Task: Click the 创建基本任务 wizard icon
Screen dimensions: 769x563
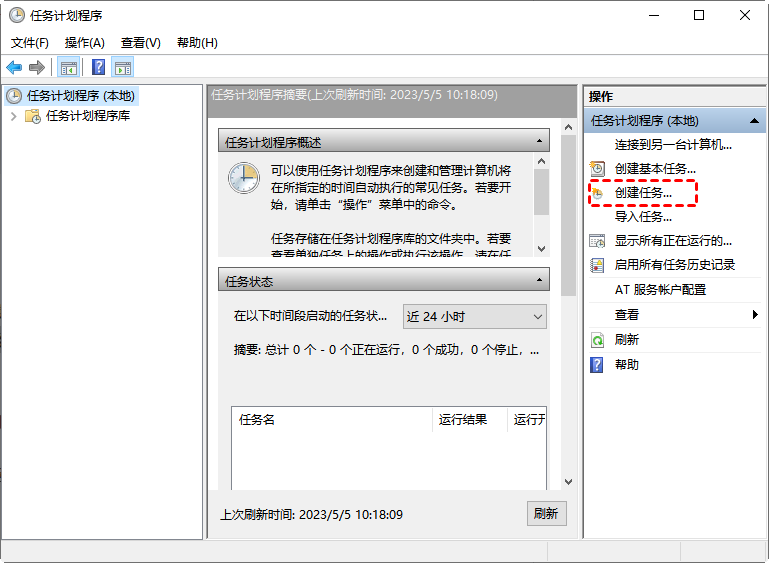Action: [597, 169]
